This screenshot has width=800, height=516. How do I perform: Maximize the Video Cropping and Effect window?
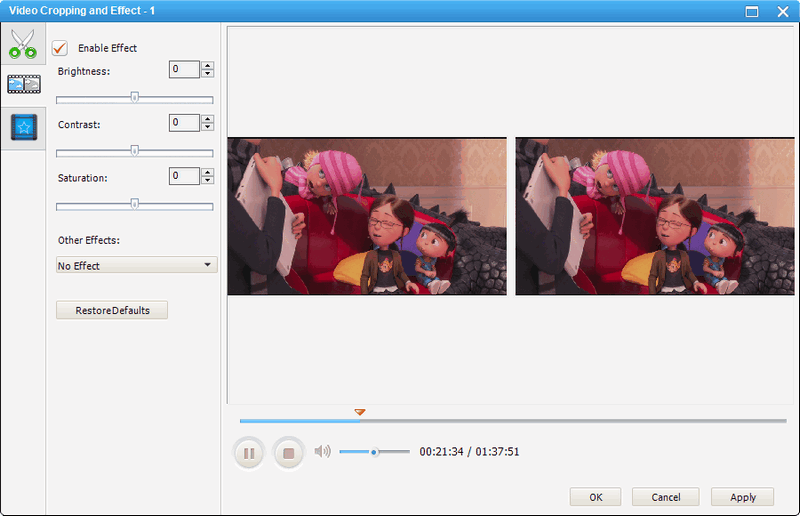[752, 11]
